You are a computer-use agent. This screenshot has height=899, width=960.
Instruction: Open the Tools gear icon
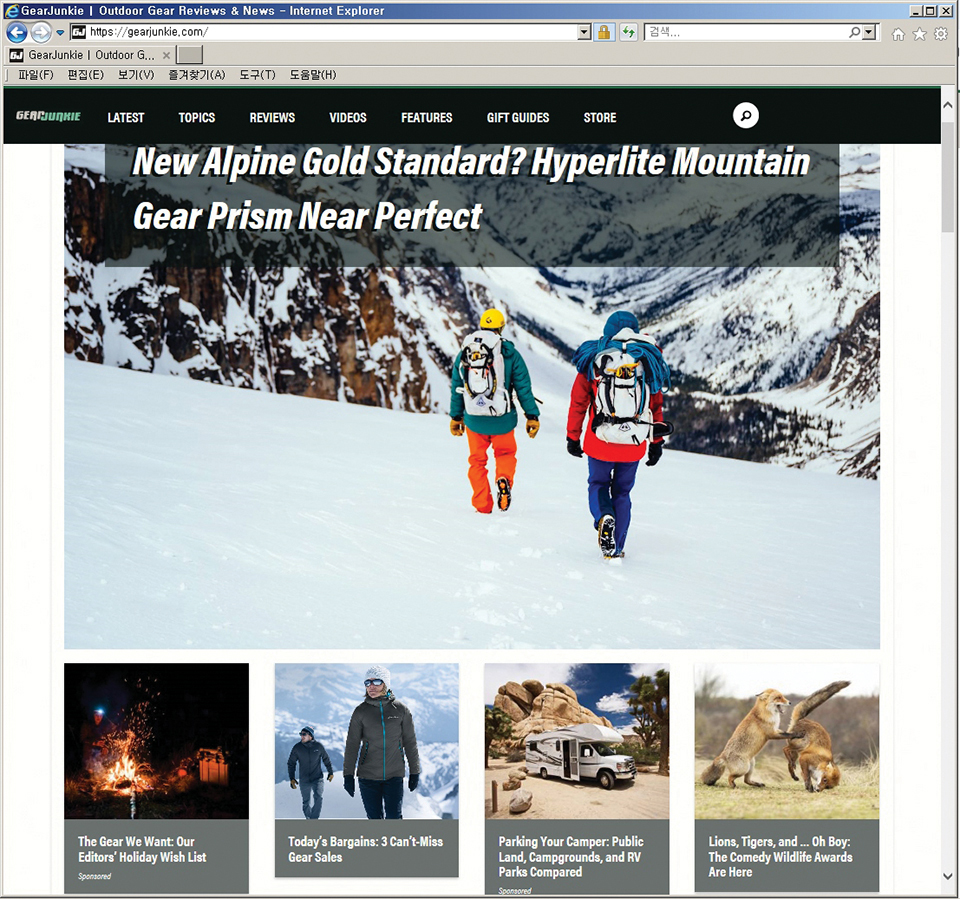coord(941,34)
